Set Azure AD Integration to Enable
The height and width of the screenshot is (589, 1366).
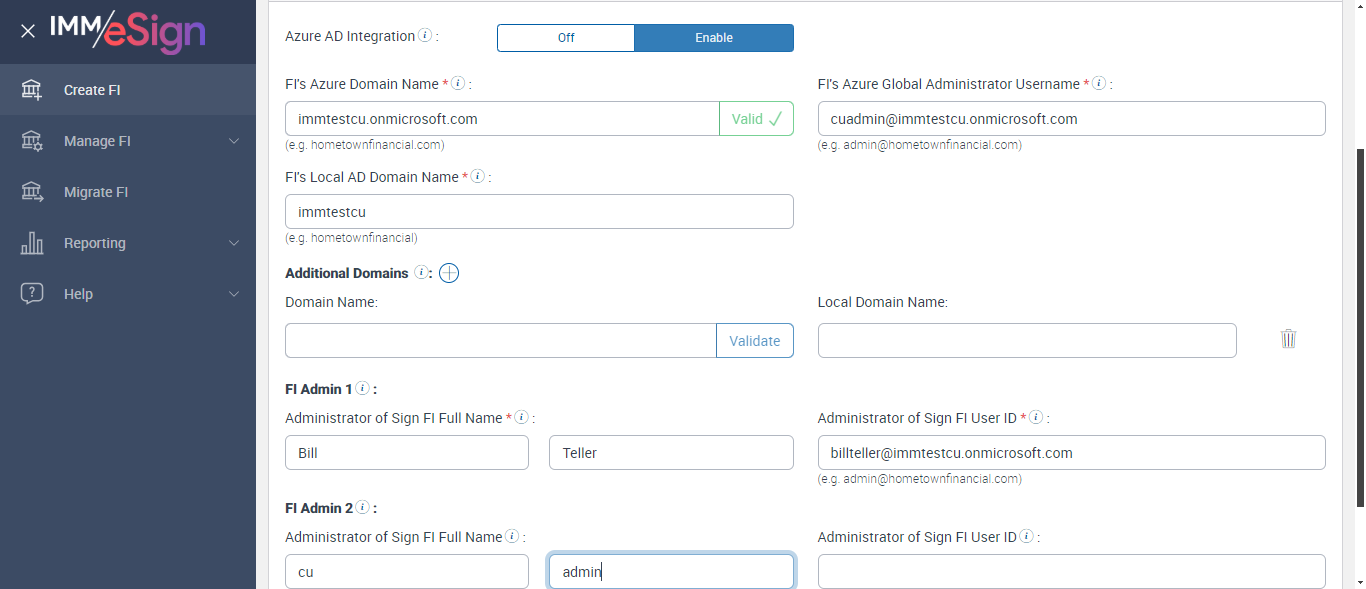(714, 38)
